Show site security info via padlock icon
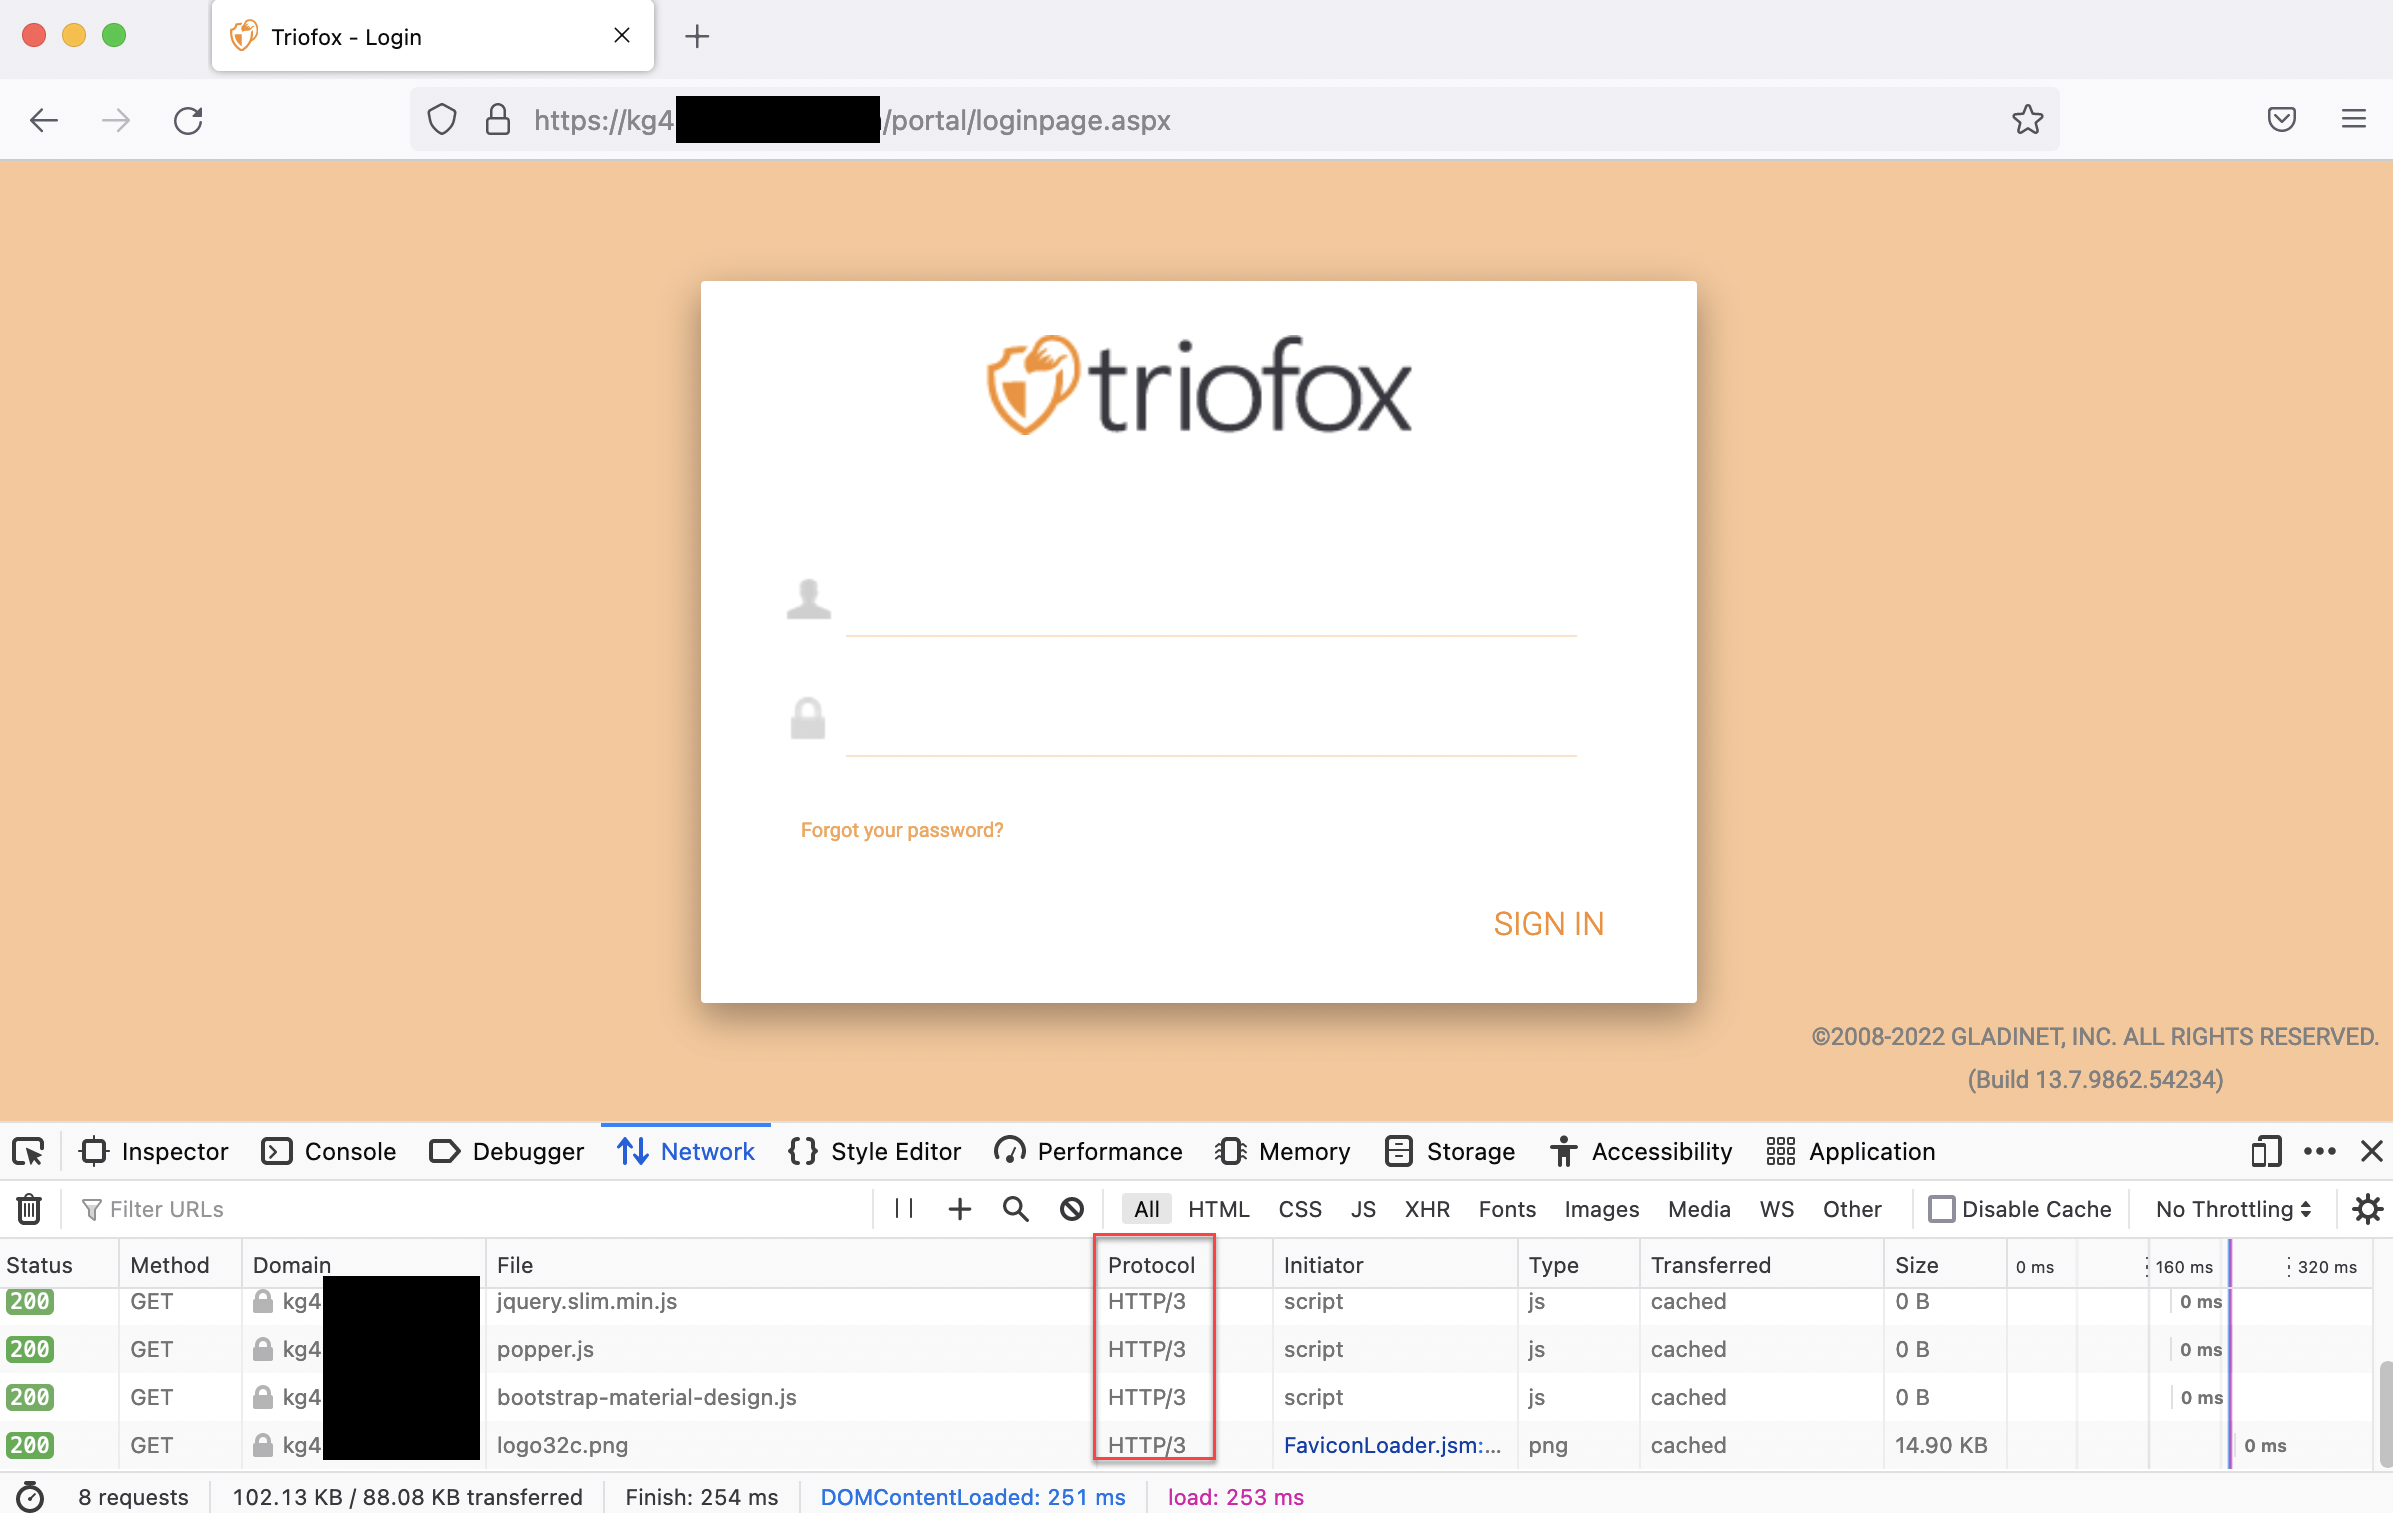Screen dimensions: 2393x1513 (x=498, y=120)
